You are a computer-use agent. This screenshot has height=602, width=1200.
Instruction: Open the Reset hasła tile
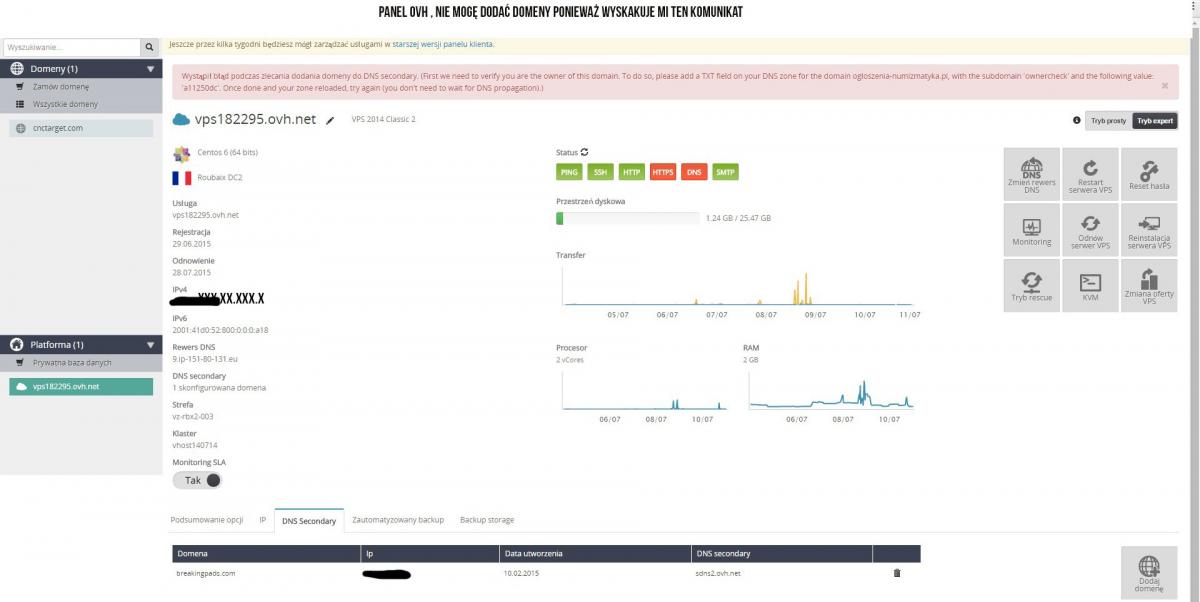[1149, 175]
